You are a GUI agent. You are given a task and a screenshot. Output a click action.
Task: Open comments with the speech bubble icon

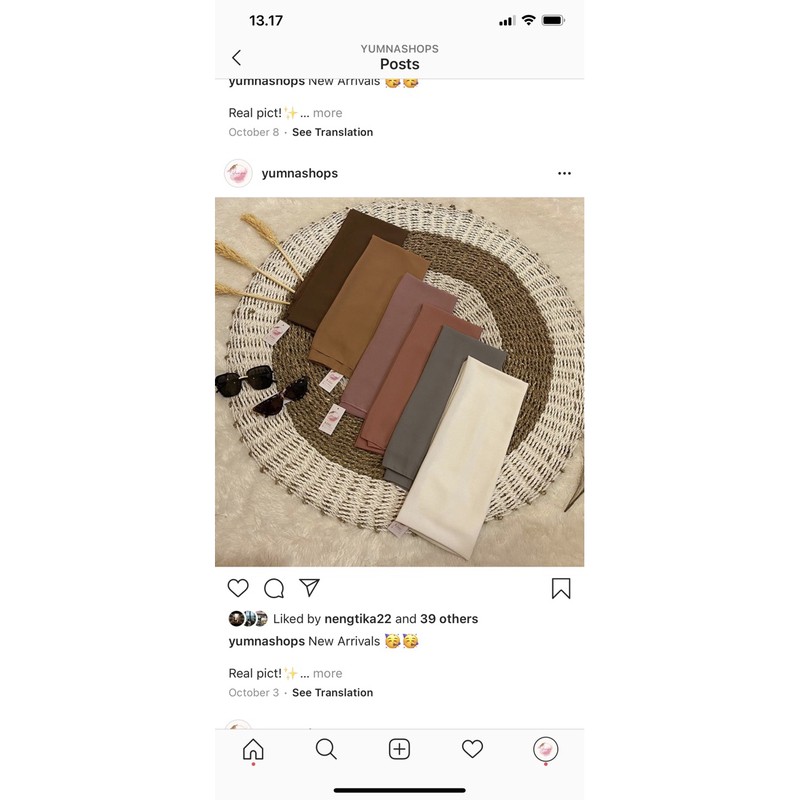[x=274, y=588]
